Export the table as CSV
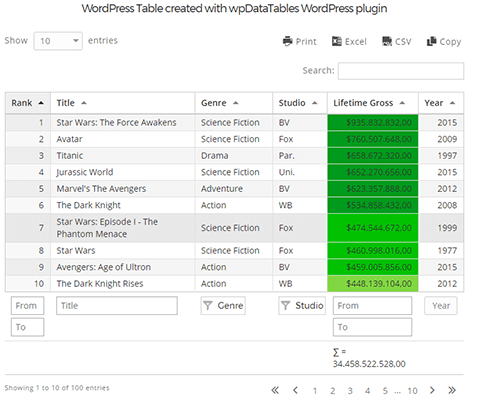The image size is (480, 400). tap(397, 41)
